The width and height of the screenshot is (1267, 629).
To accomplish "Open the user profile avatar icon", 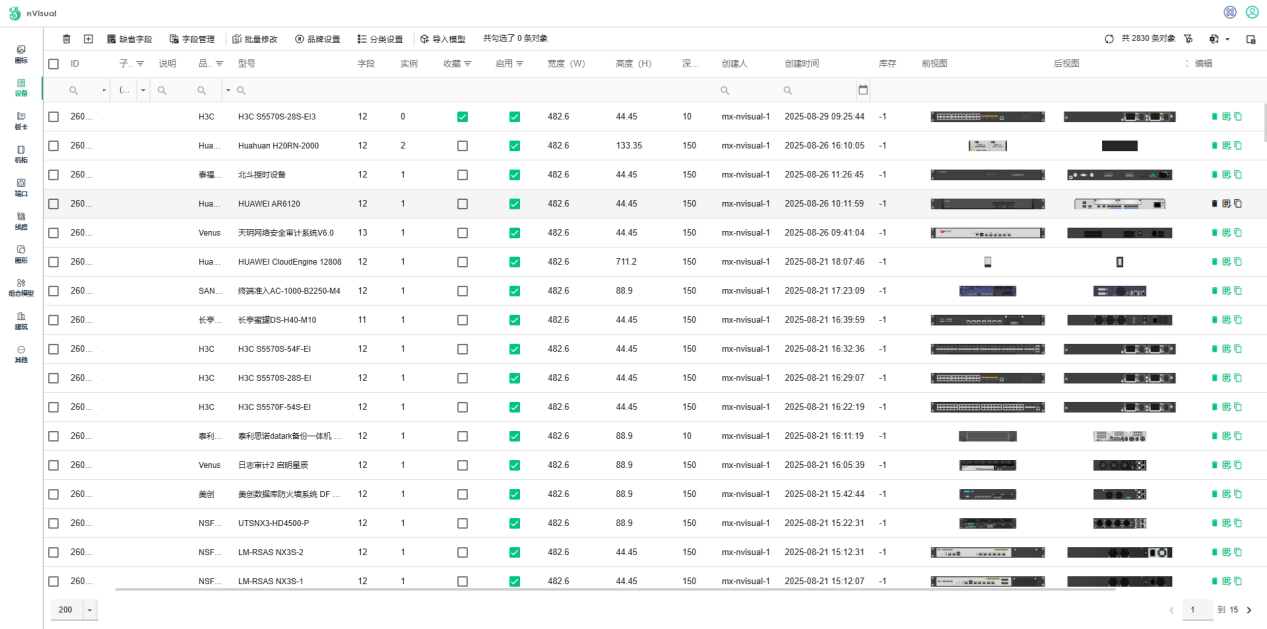I will point(1252,12).
